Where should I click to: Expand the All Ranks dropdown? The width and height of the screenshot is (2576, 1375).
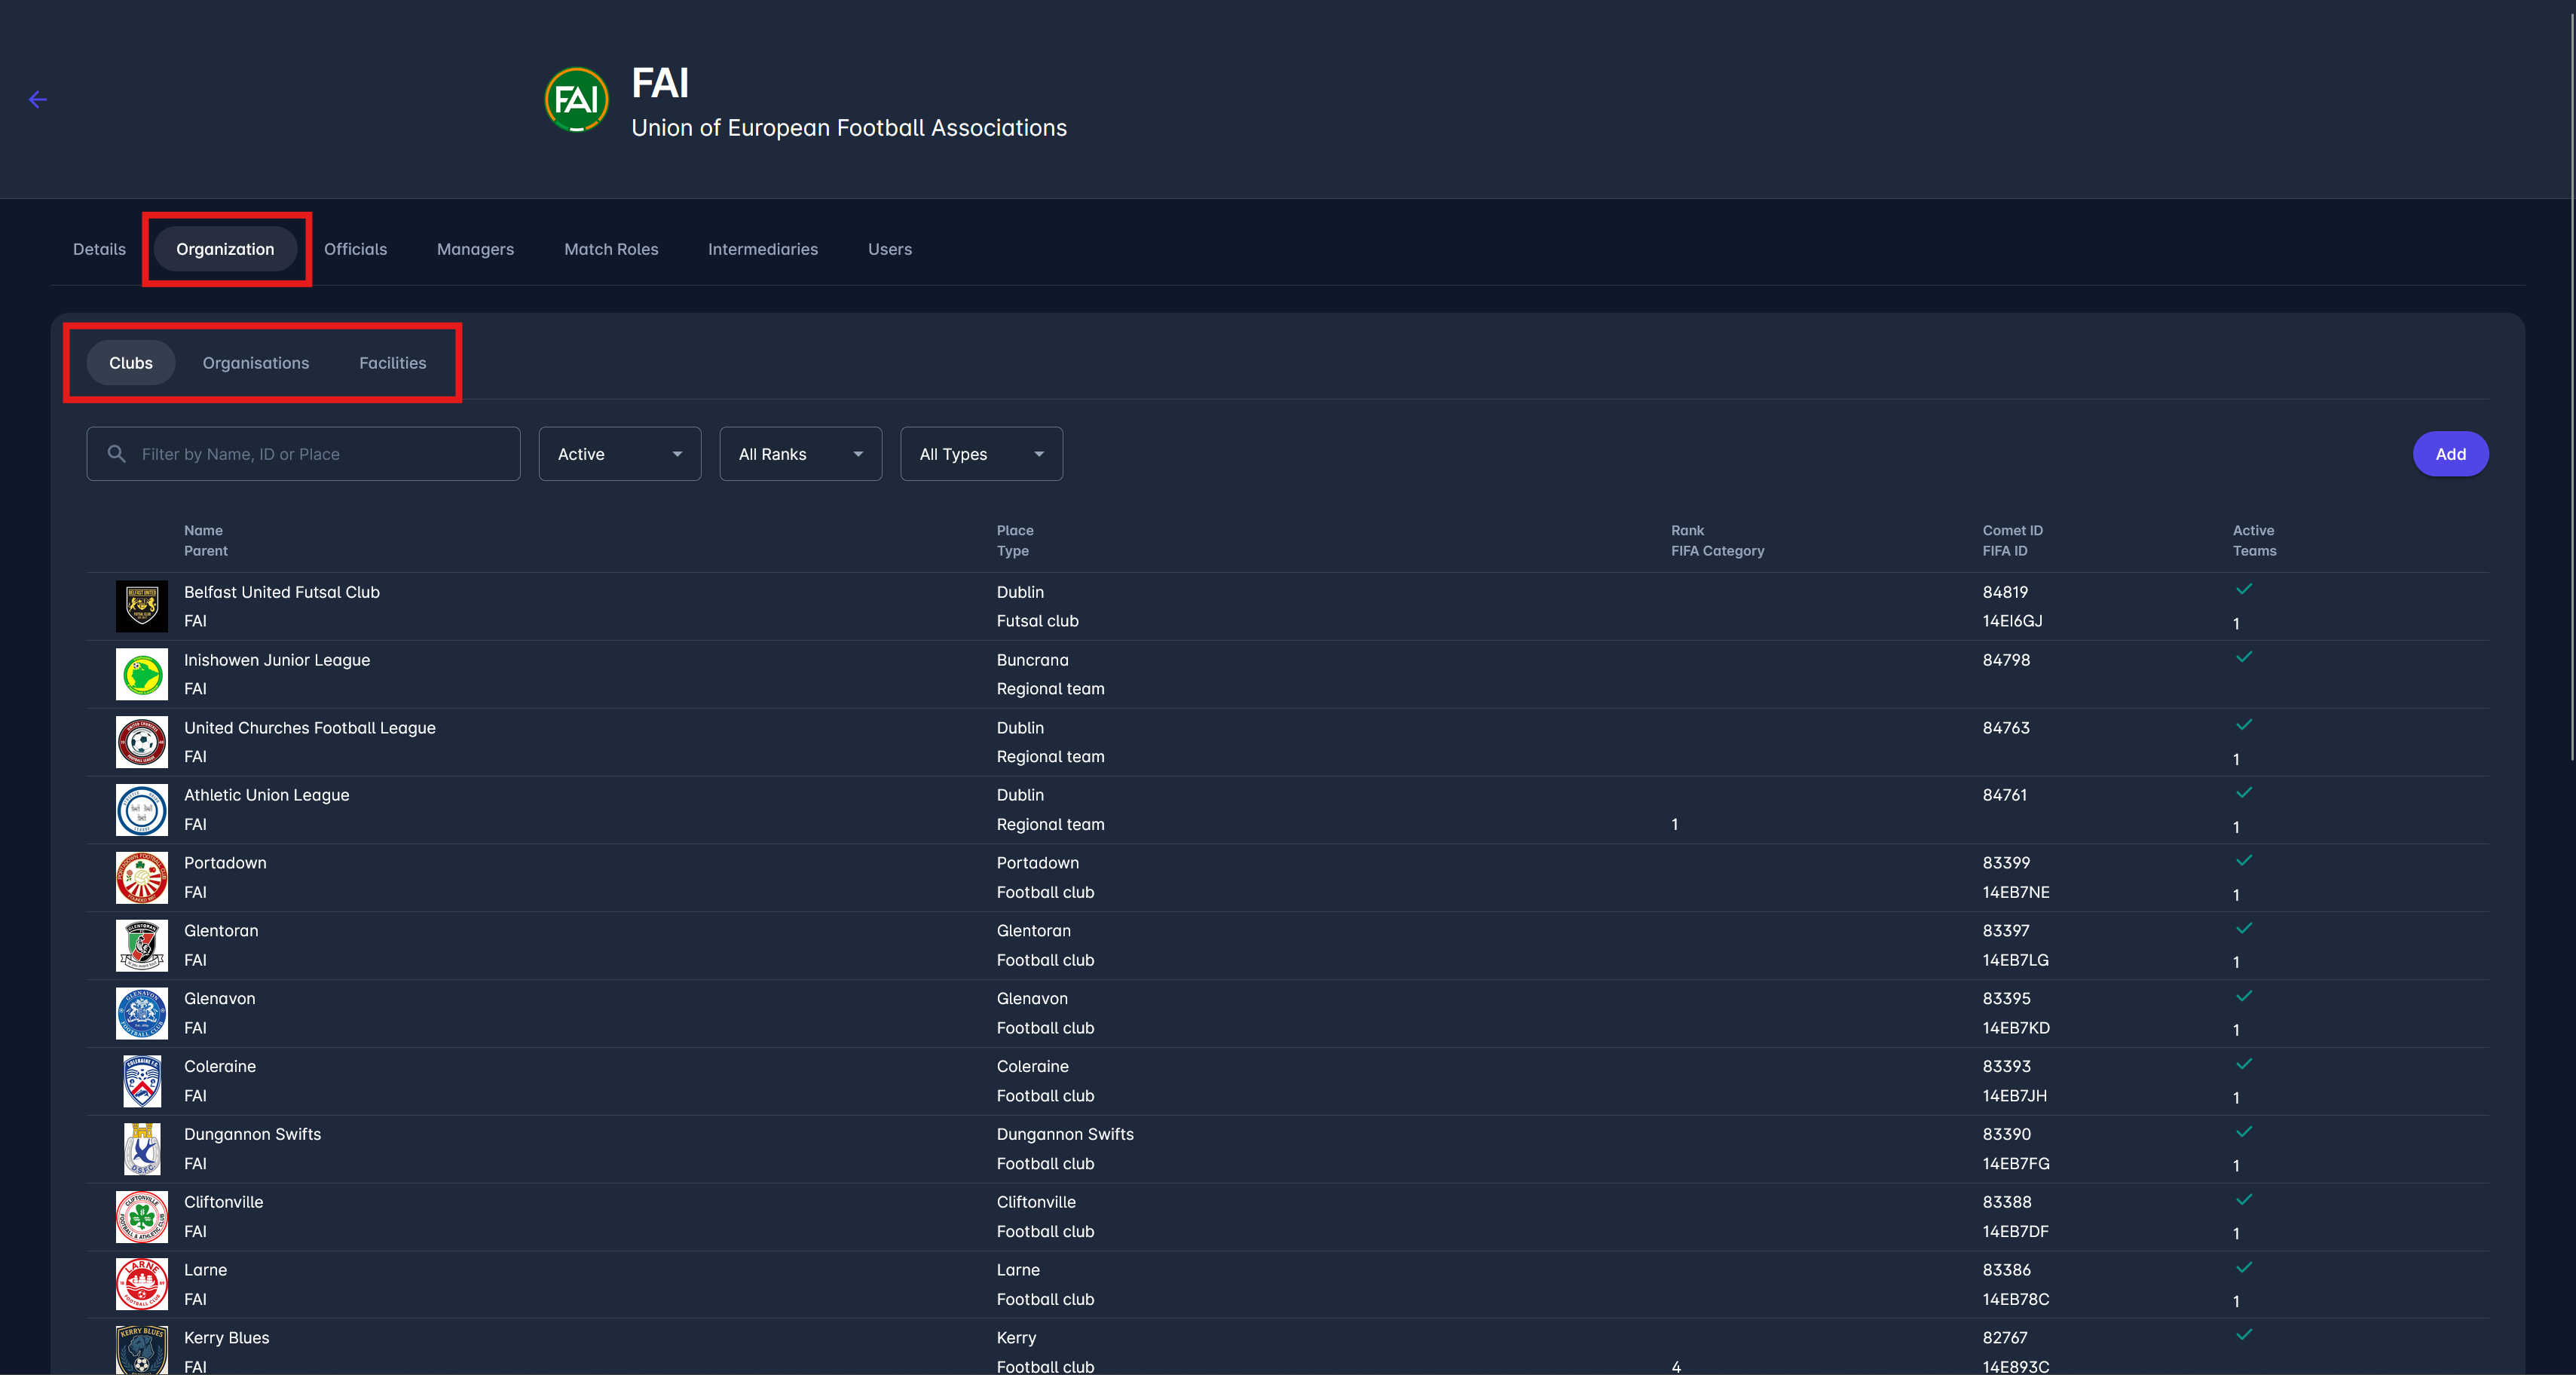[x=800, y=454]
